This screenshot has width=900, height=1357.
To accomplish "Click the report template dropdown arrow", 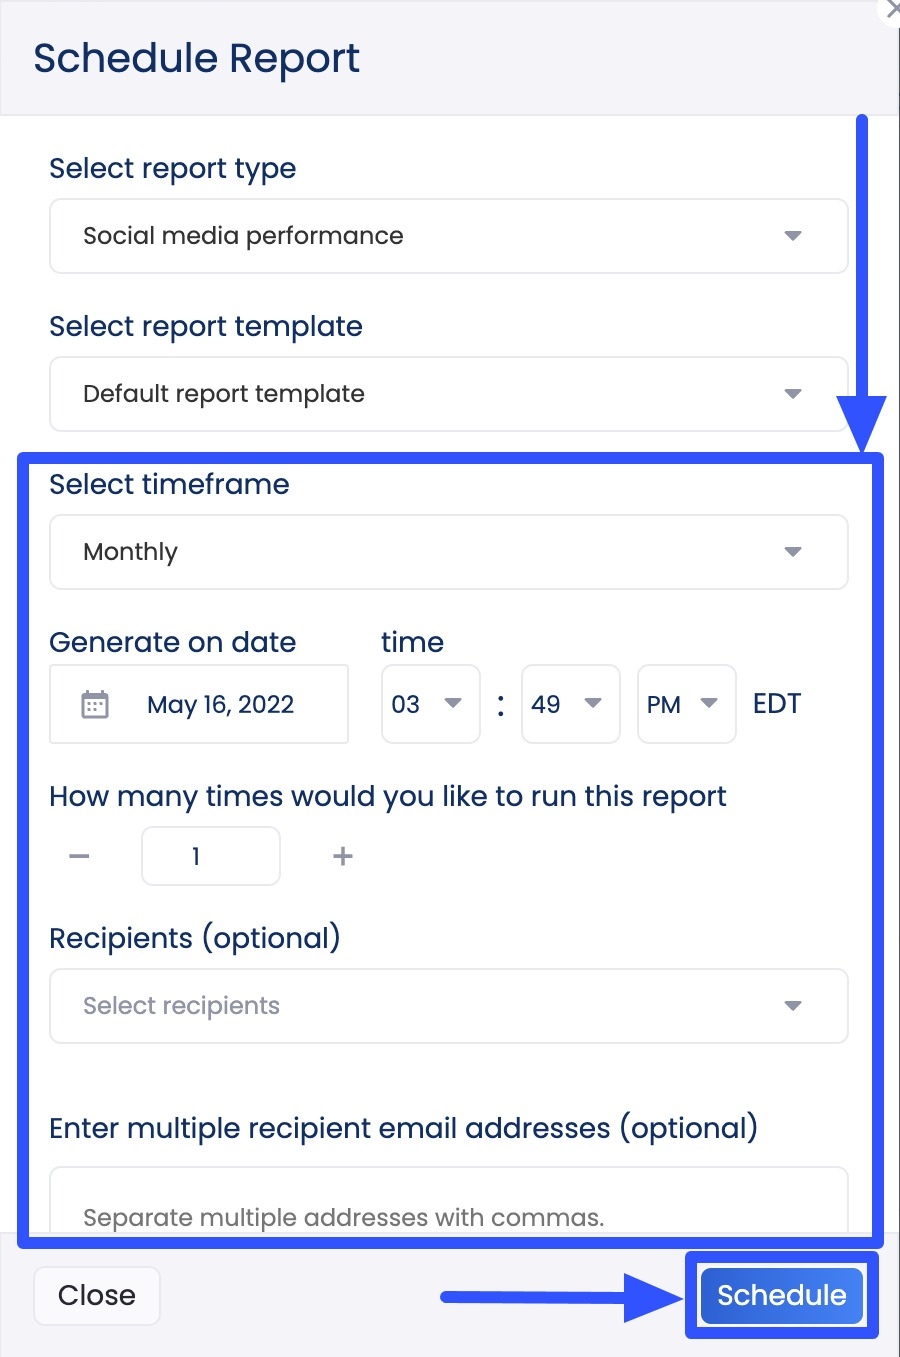I will click(792, 394).
